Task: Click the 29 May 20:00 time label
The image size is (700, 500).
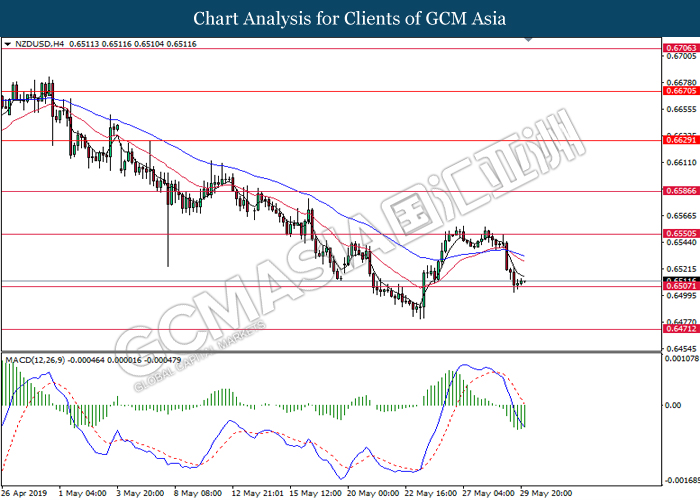Action: click(546, 493)
